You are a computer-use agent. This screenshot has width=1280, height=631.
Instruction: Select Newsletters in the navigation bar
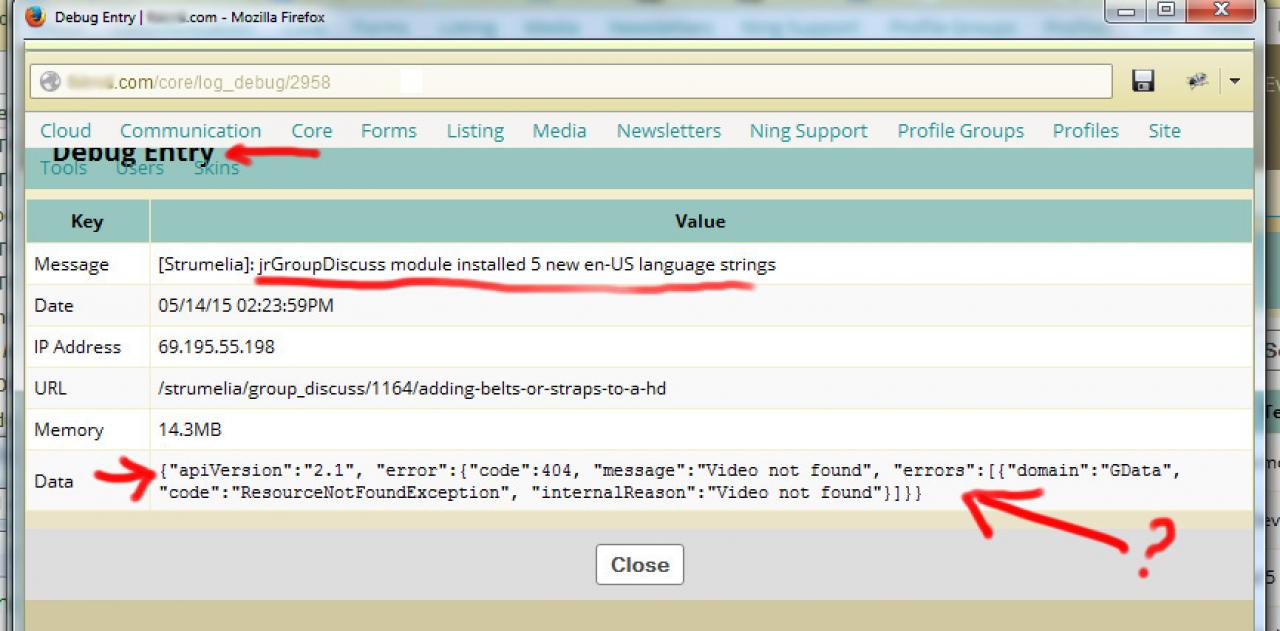pos(668,131)
